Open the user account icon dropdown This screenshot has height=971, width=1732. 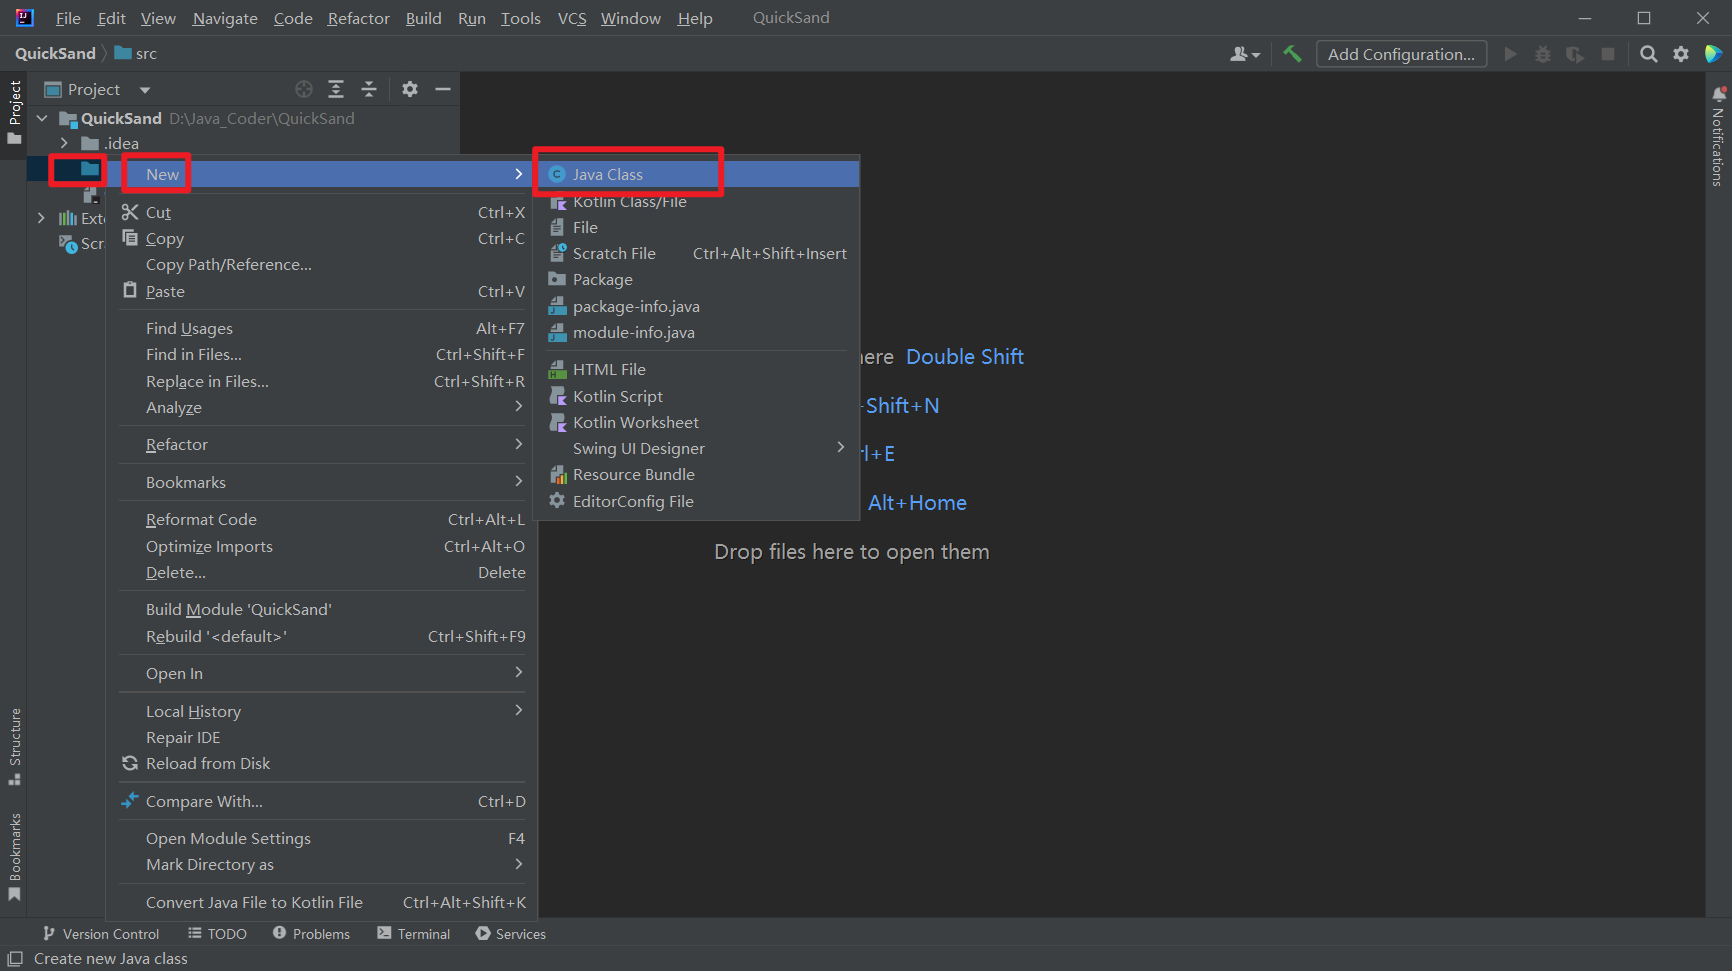tap(1245, 54)
